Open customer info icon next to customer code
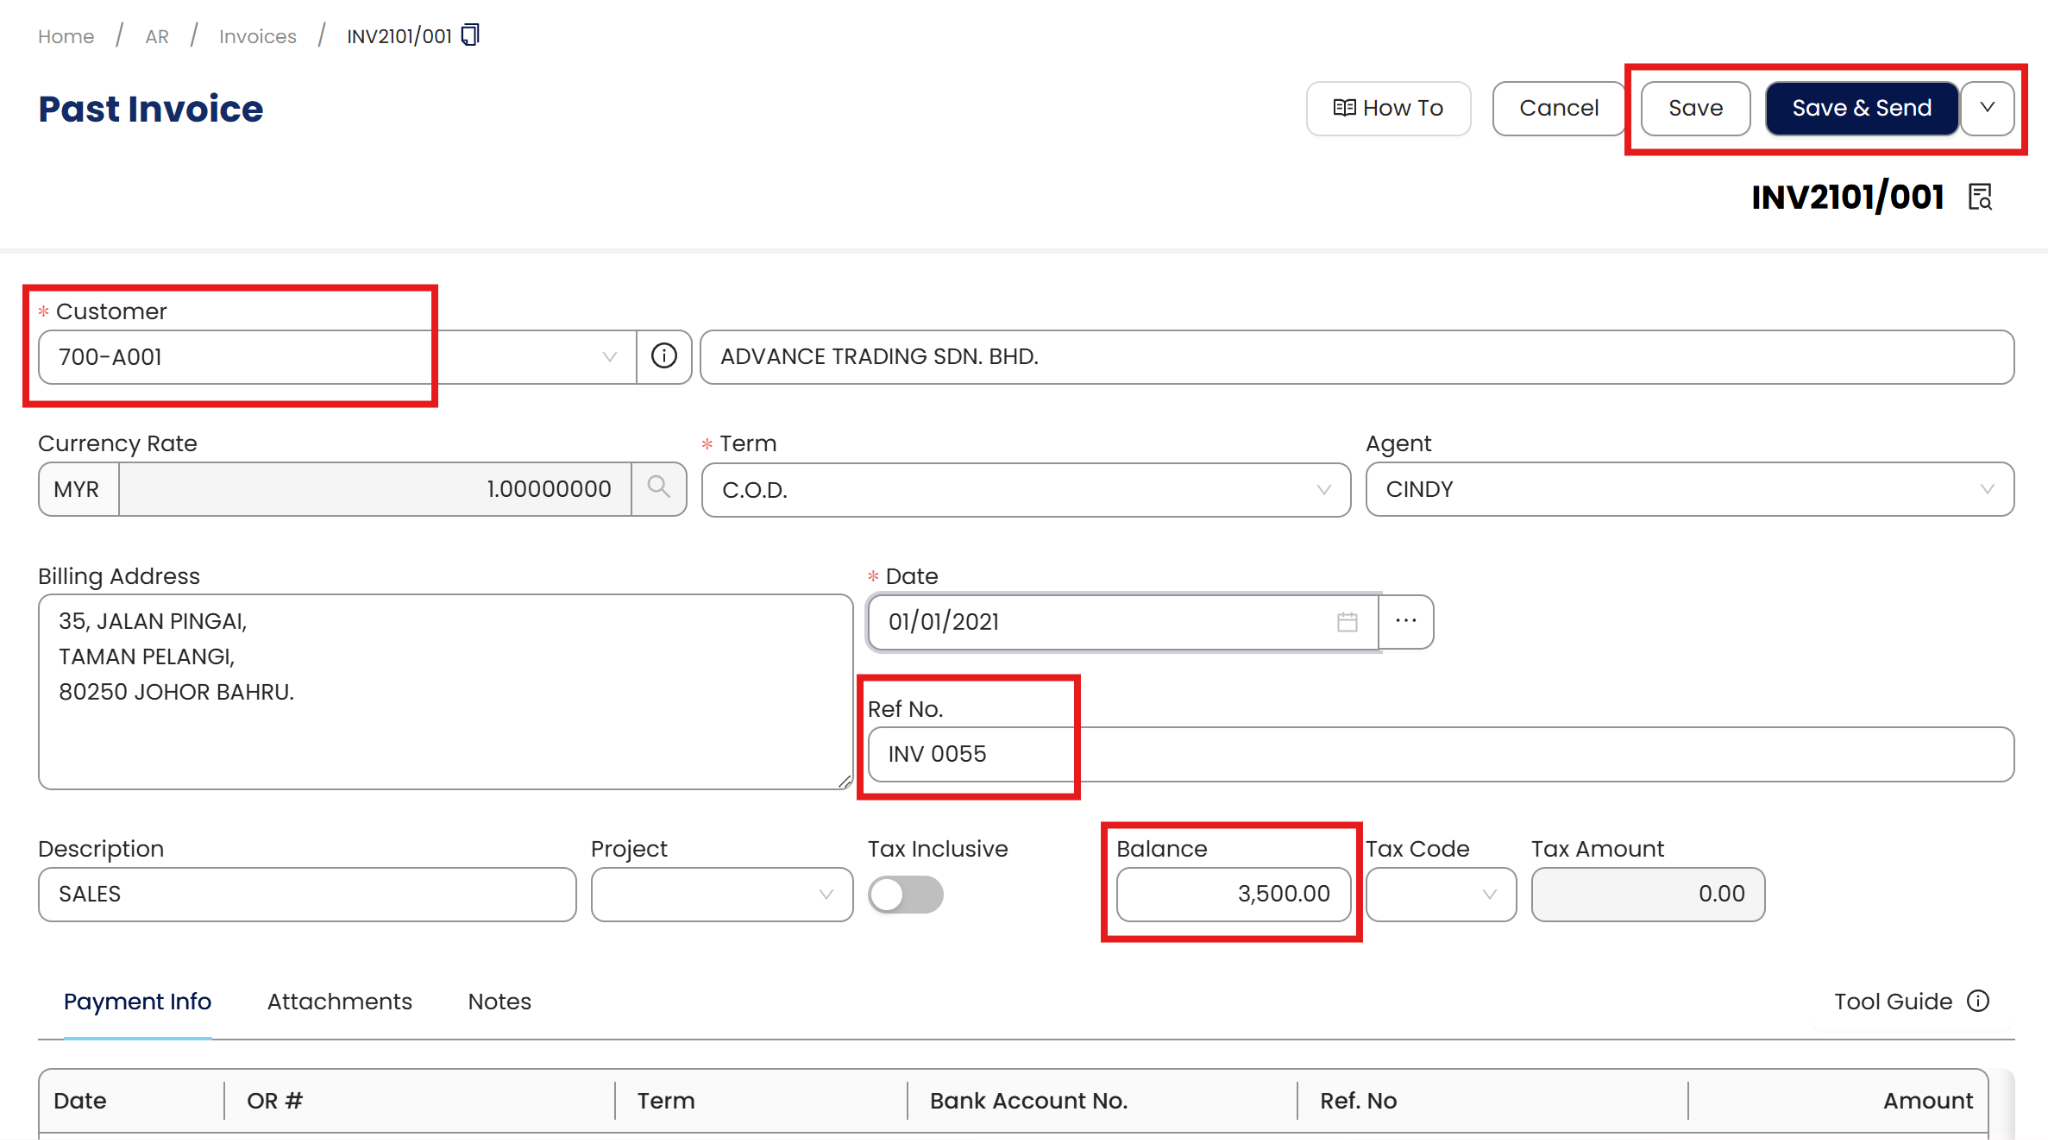Viewport: 2048px width, 1140px height. [x=664, y=356]
